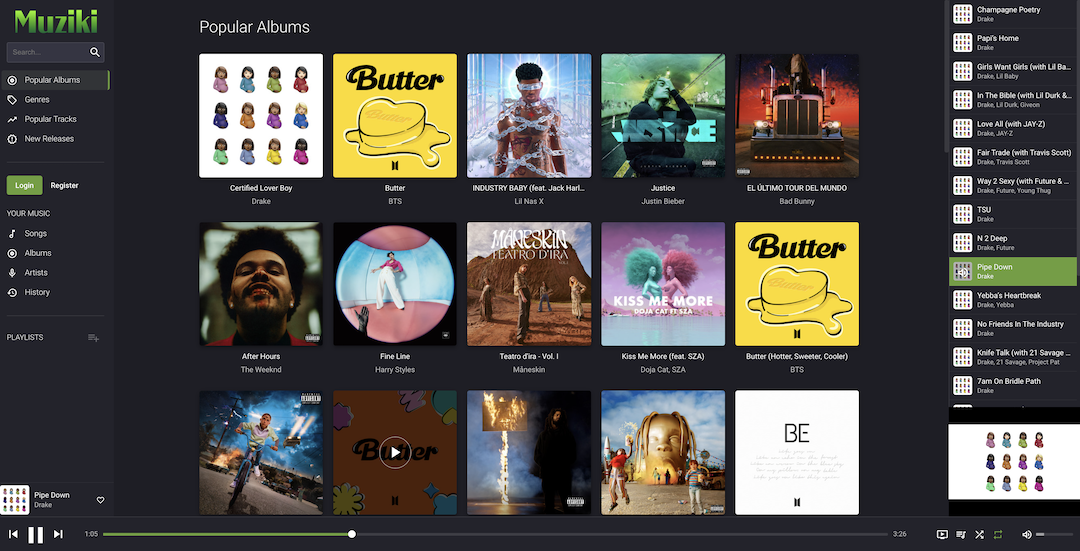Click the Genres tag icon

click(12, 100)
